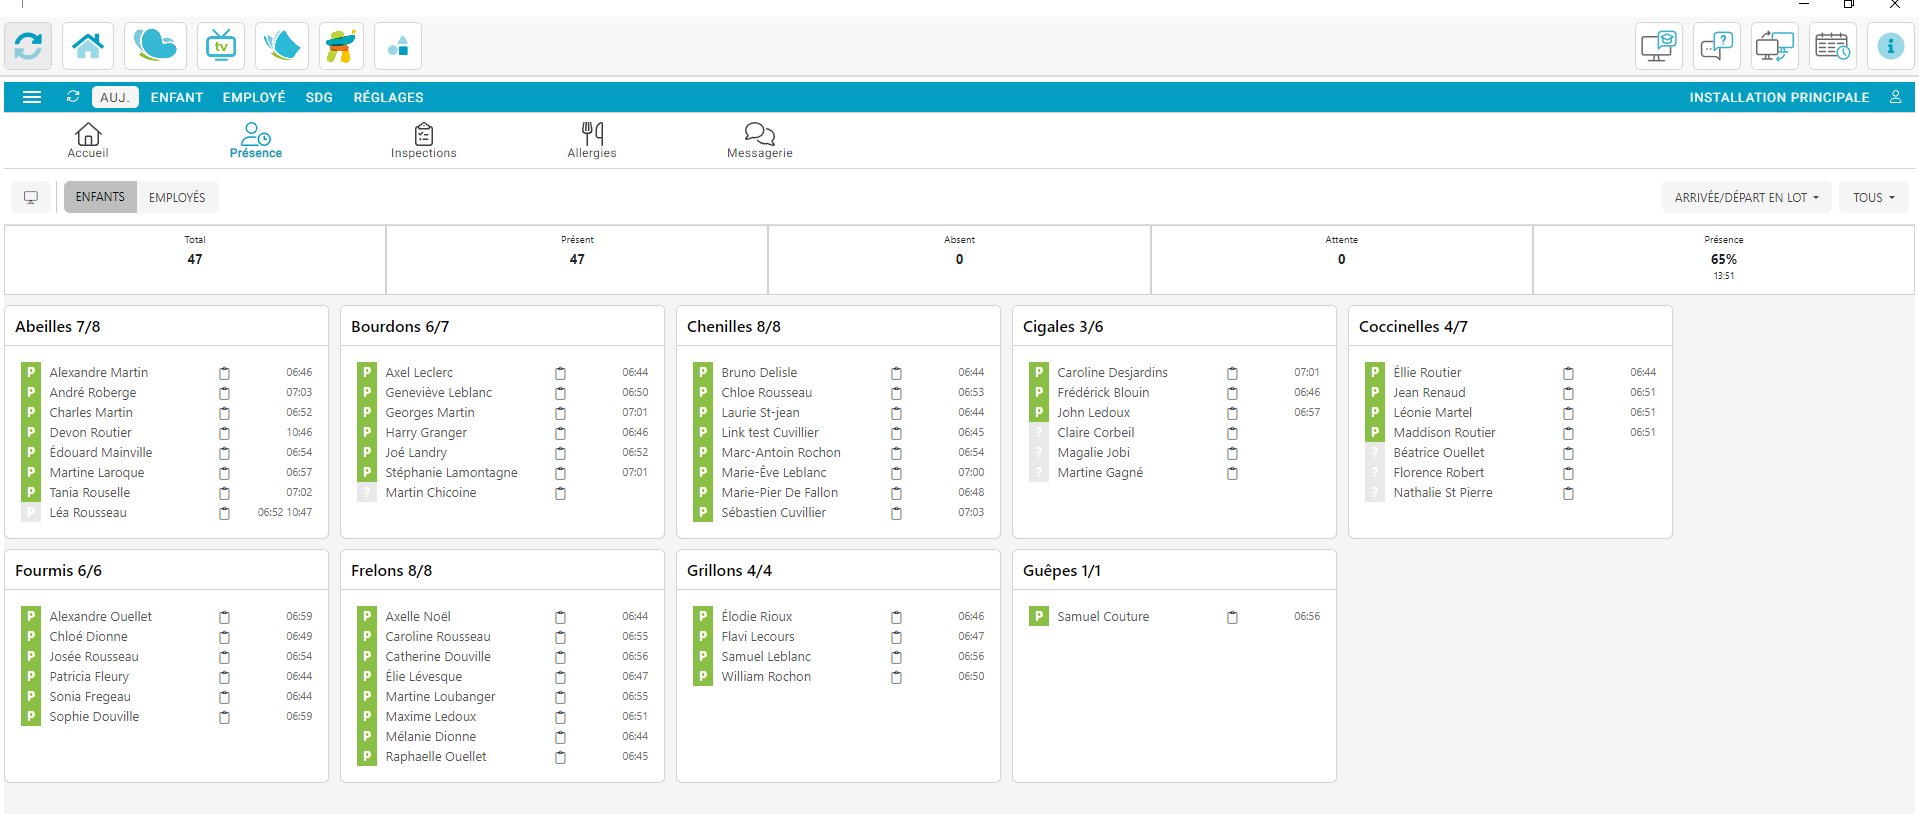Click the small refresh icon beside AUJ.
1919x814 pixels.
(x=73, y=97)
